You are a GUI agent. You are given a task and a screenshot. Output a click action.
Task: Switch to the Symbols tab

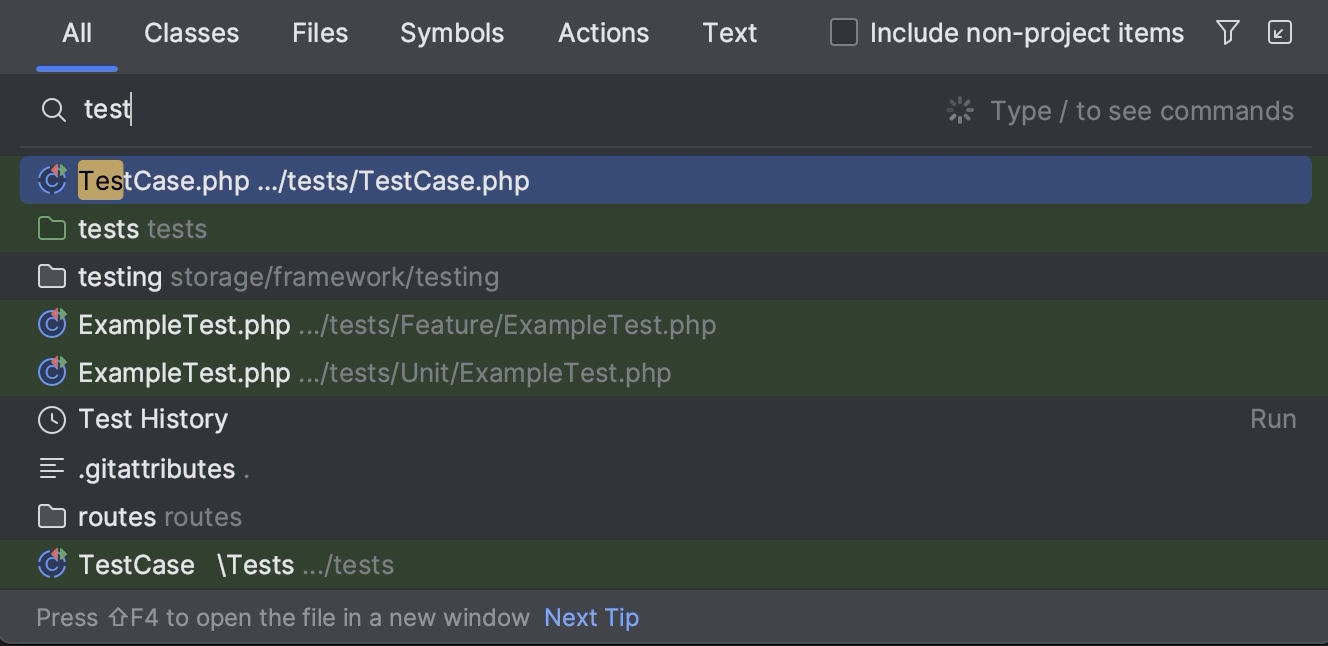click(x=451, y=32)
